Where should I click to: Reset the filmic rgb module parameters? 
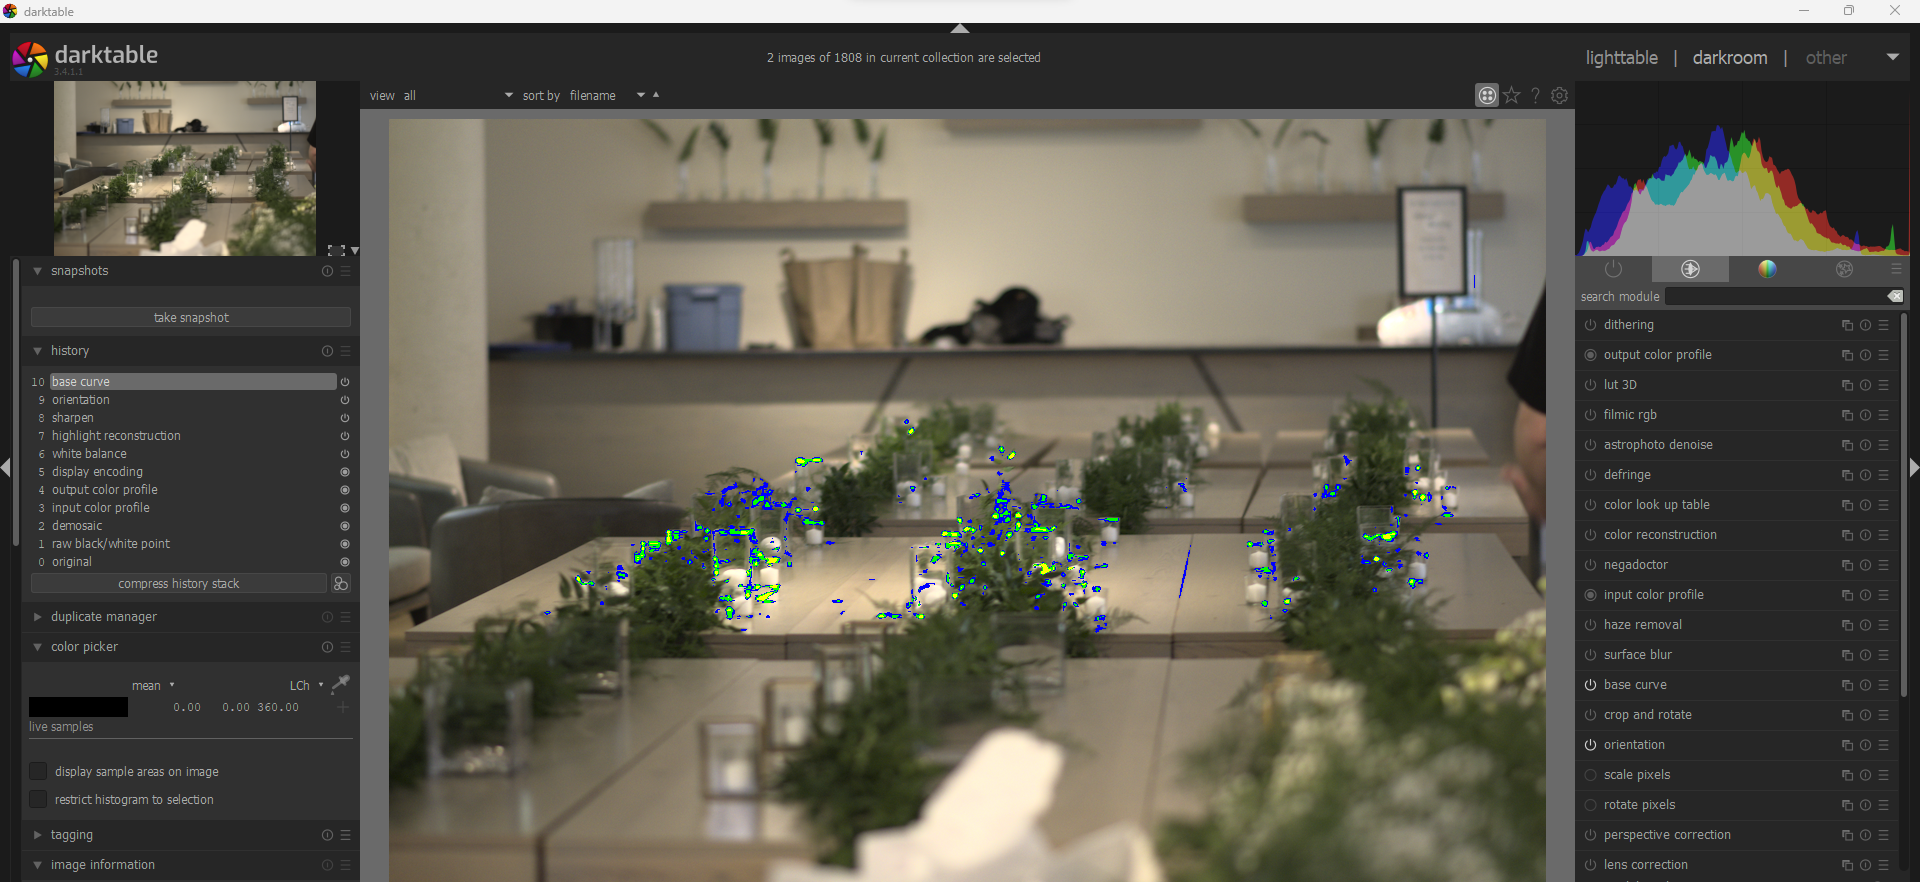(1865, 415)
